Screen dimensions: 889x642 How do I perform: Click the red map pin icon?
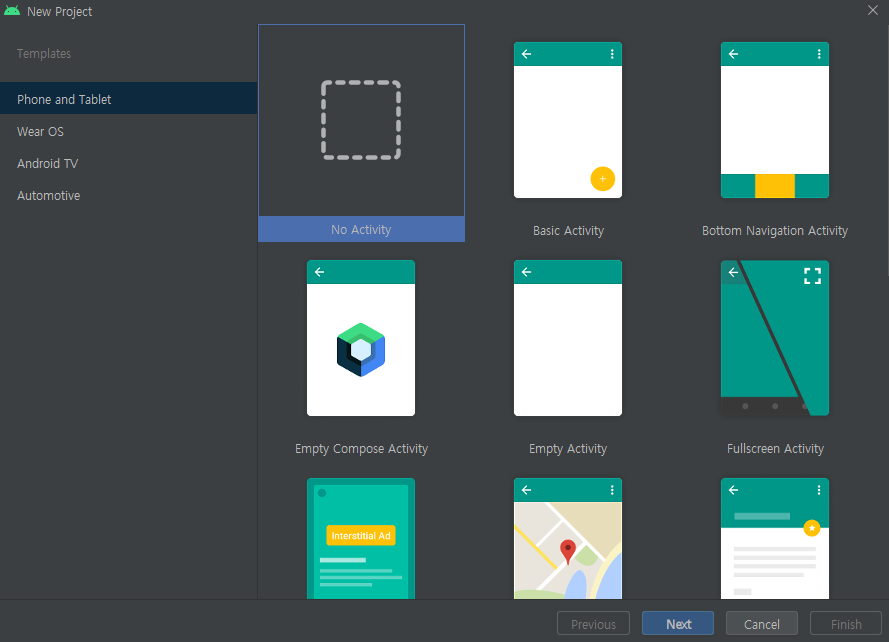568,552
